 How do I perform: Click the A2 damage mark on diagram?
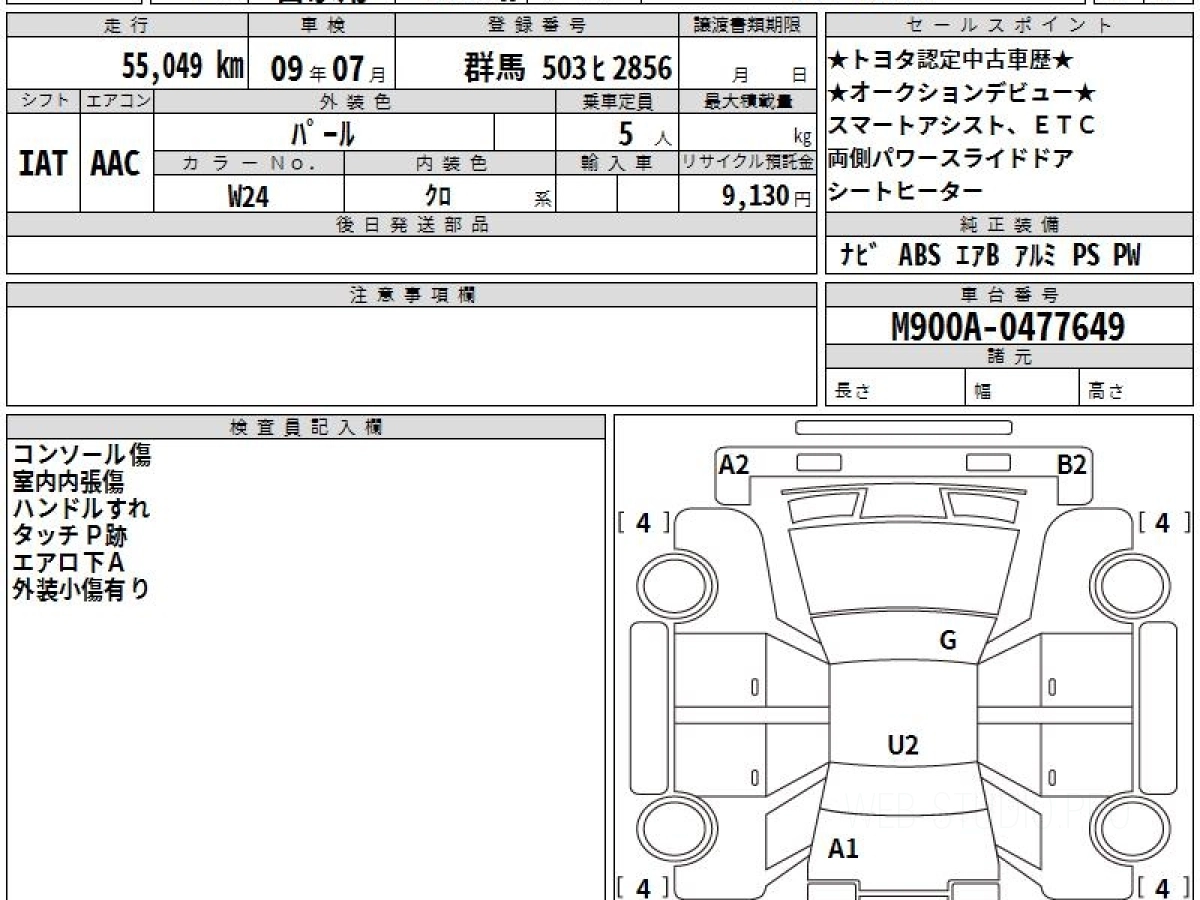pos(734,464)
